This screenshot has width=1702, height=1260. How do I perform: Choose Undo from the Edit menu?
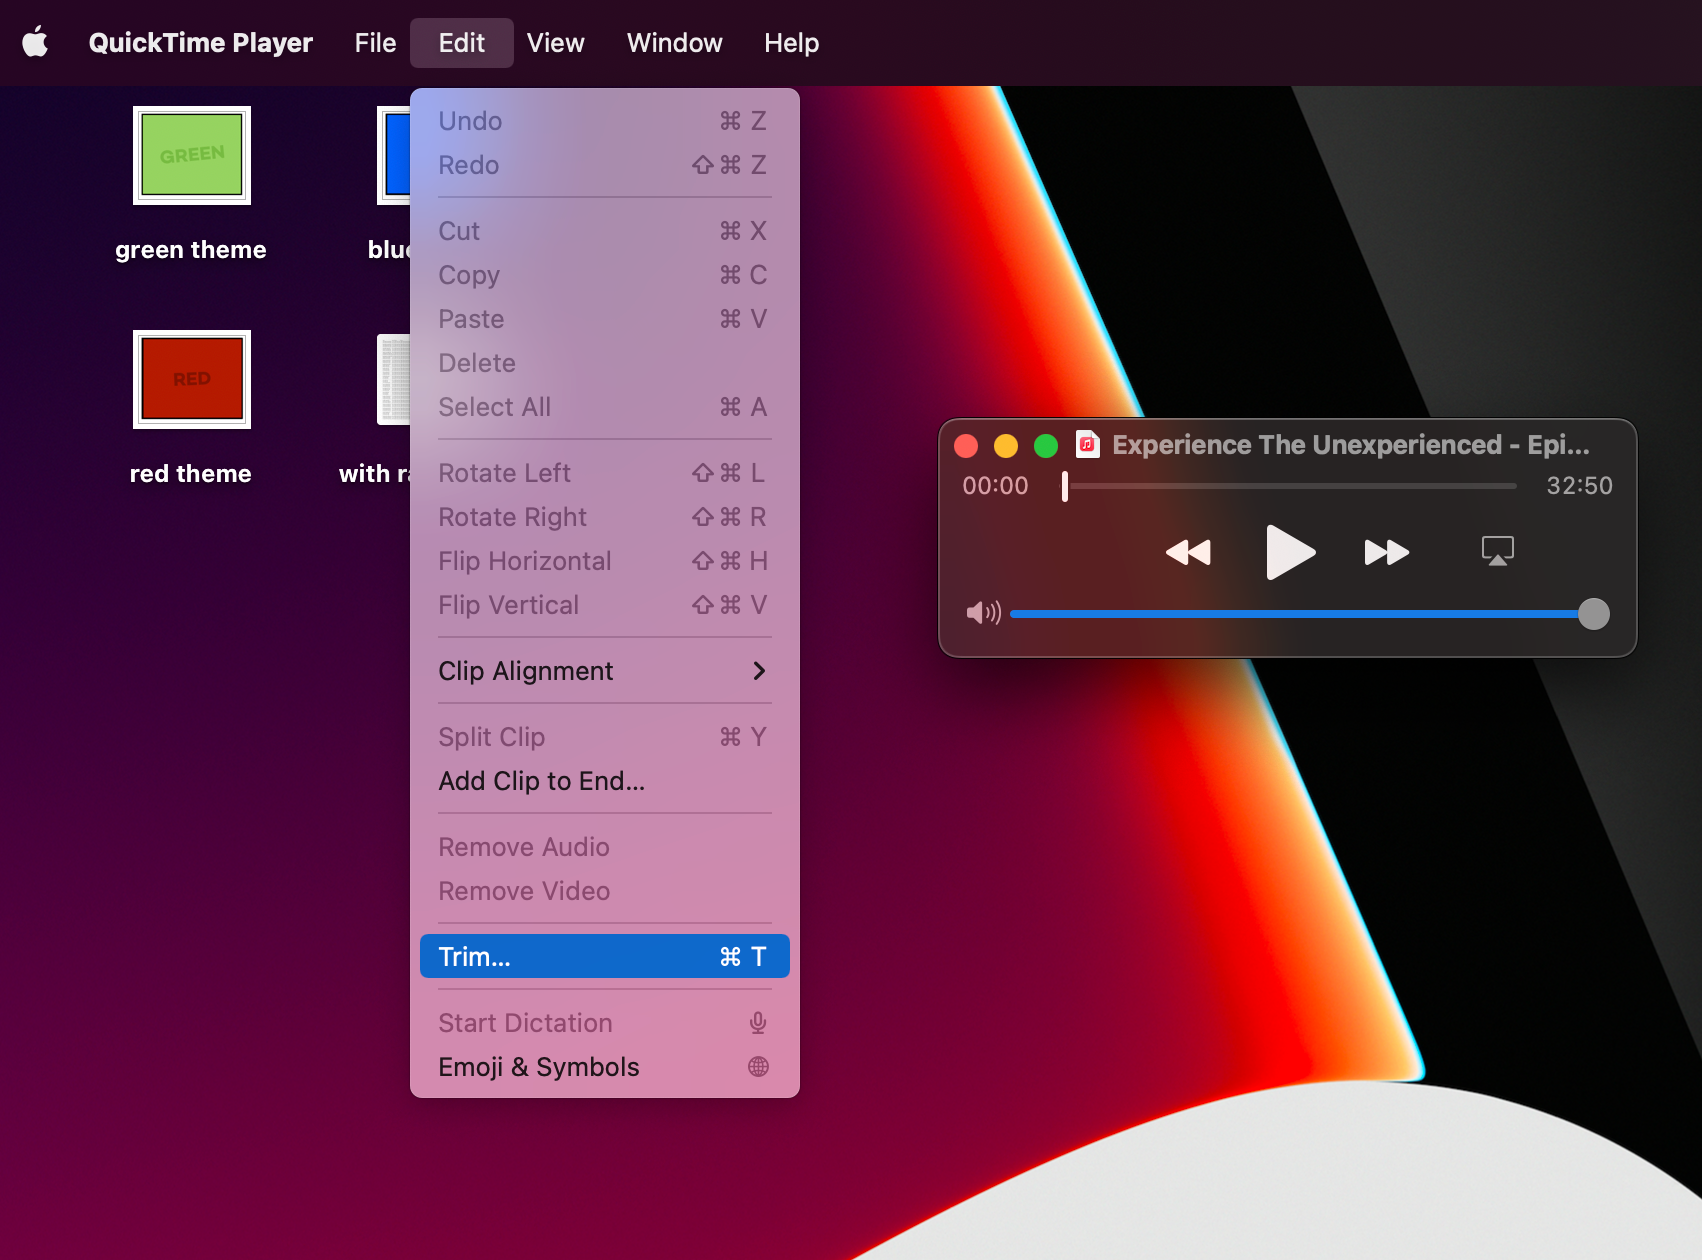pos(604,121)
